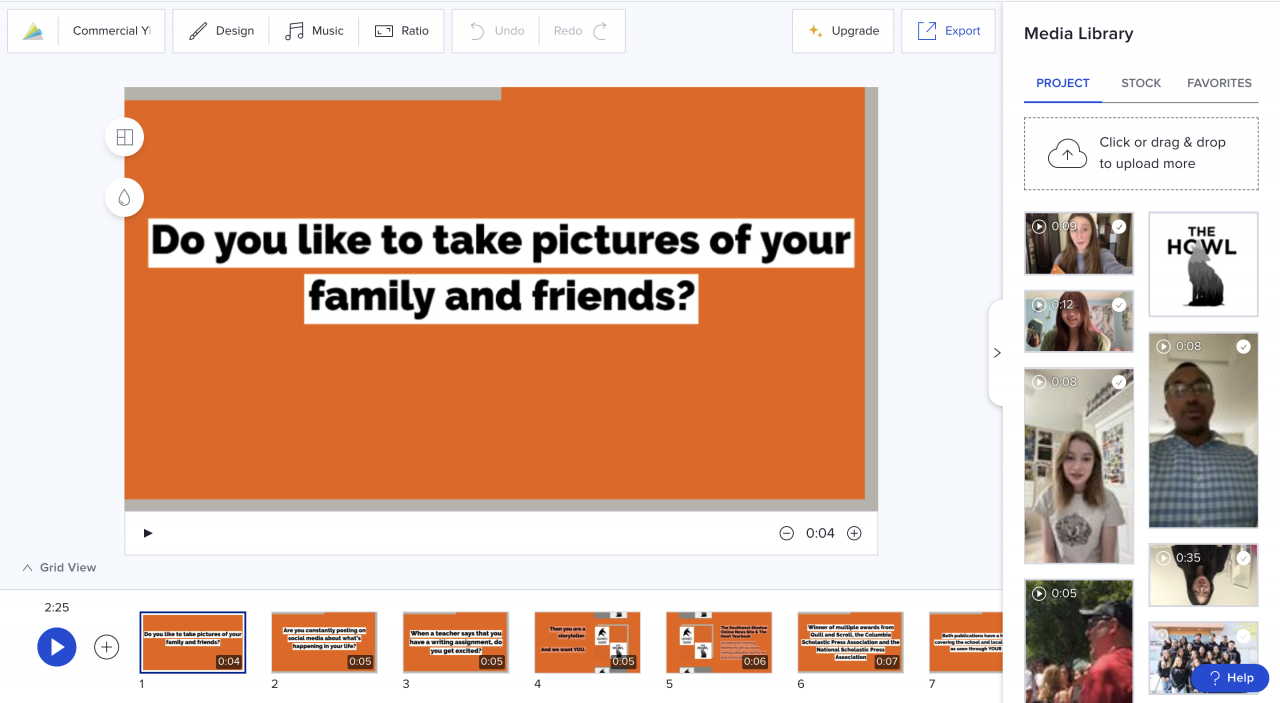Change the video Ratio
The width and height of the screenshot is (1280, 703).
pyautogui.click(x=401, y=31)
